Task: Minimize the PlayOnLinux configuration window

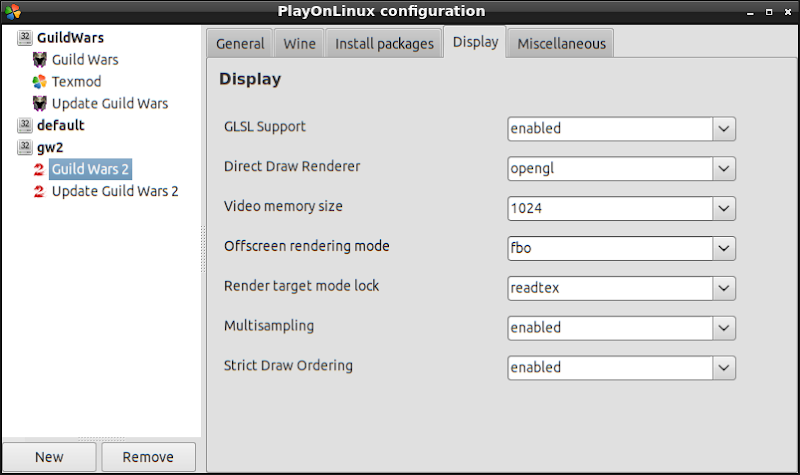Action: coord(750,12)
